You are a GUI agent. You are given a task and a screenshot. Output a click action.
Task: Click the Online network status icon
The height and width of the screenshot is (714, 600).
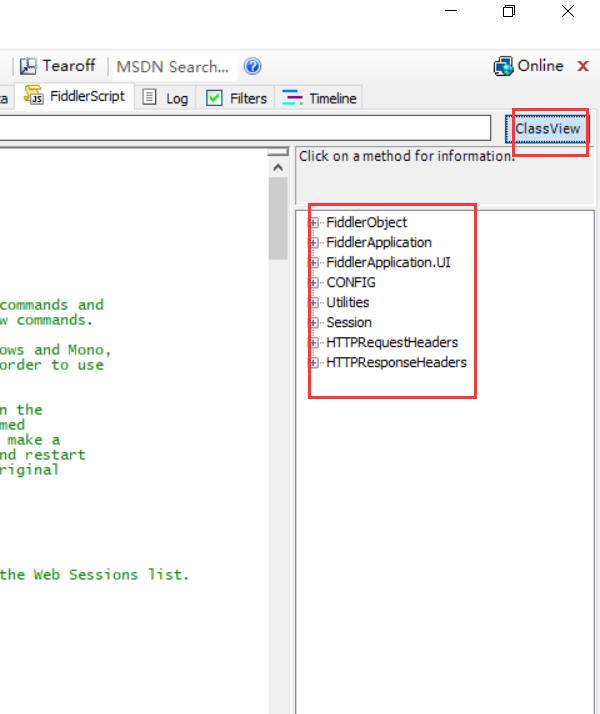point(503,66)
